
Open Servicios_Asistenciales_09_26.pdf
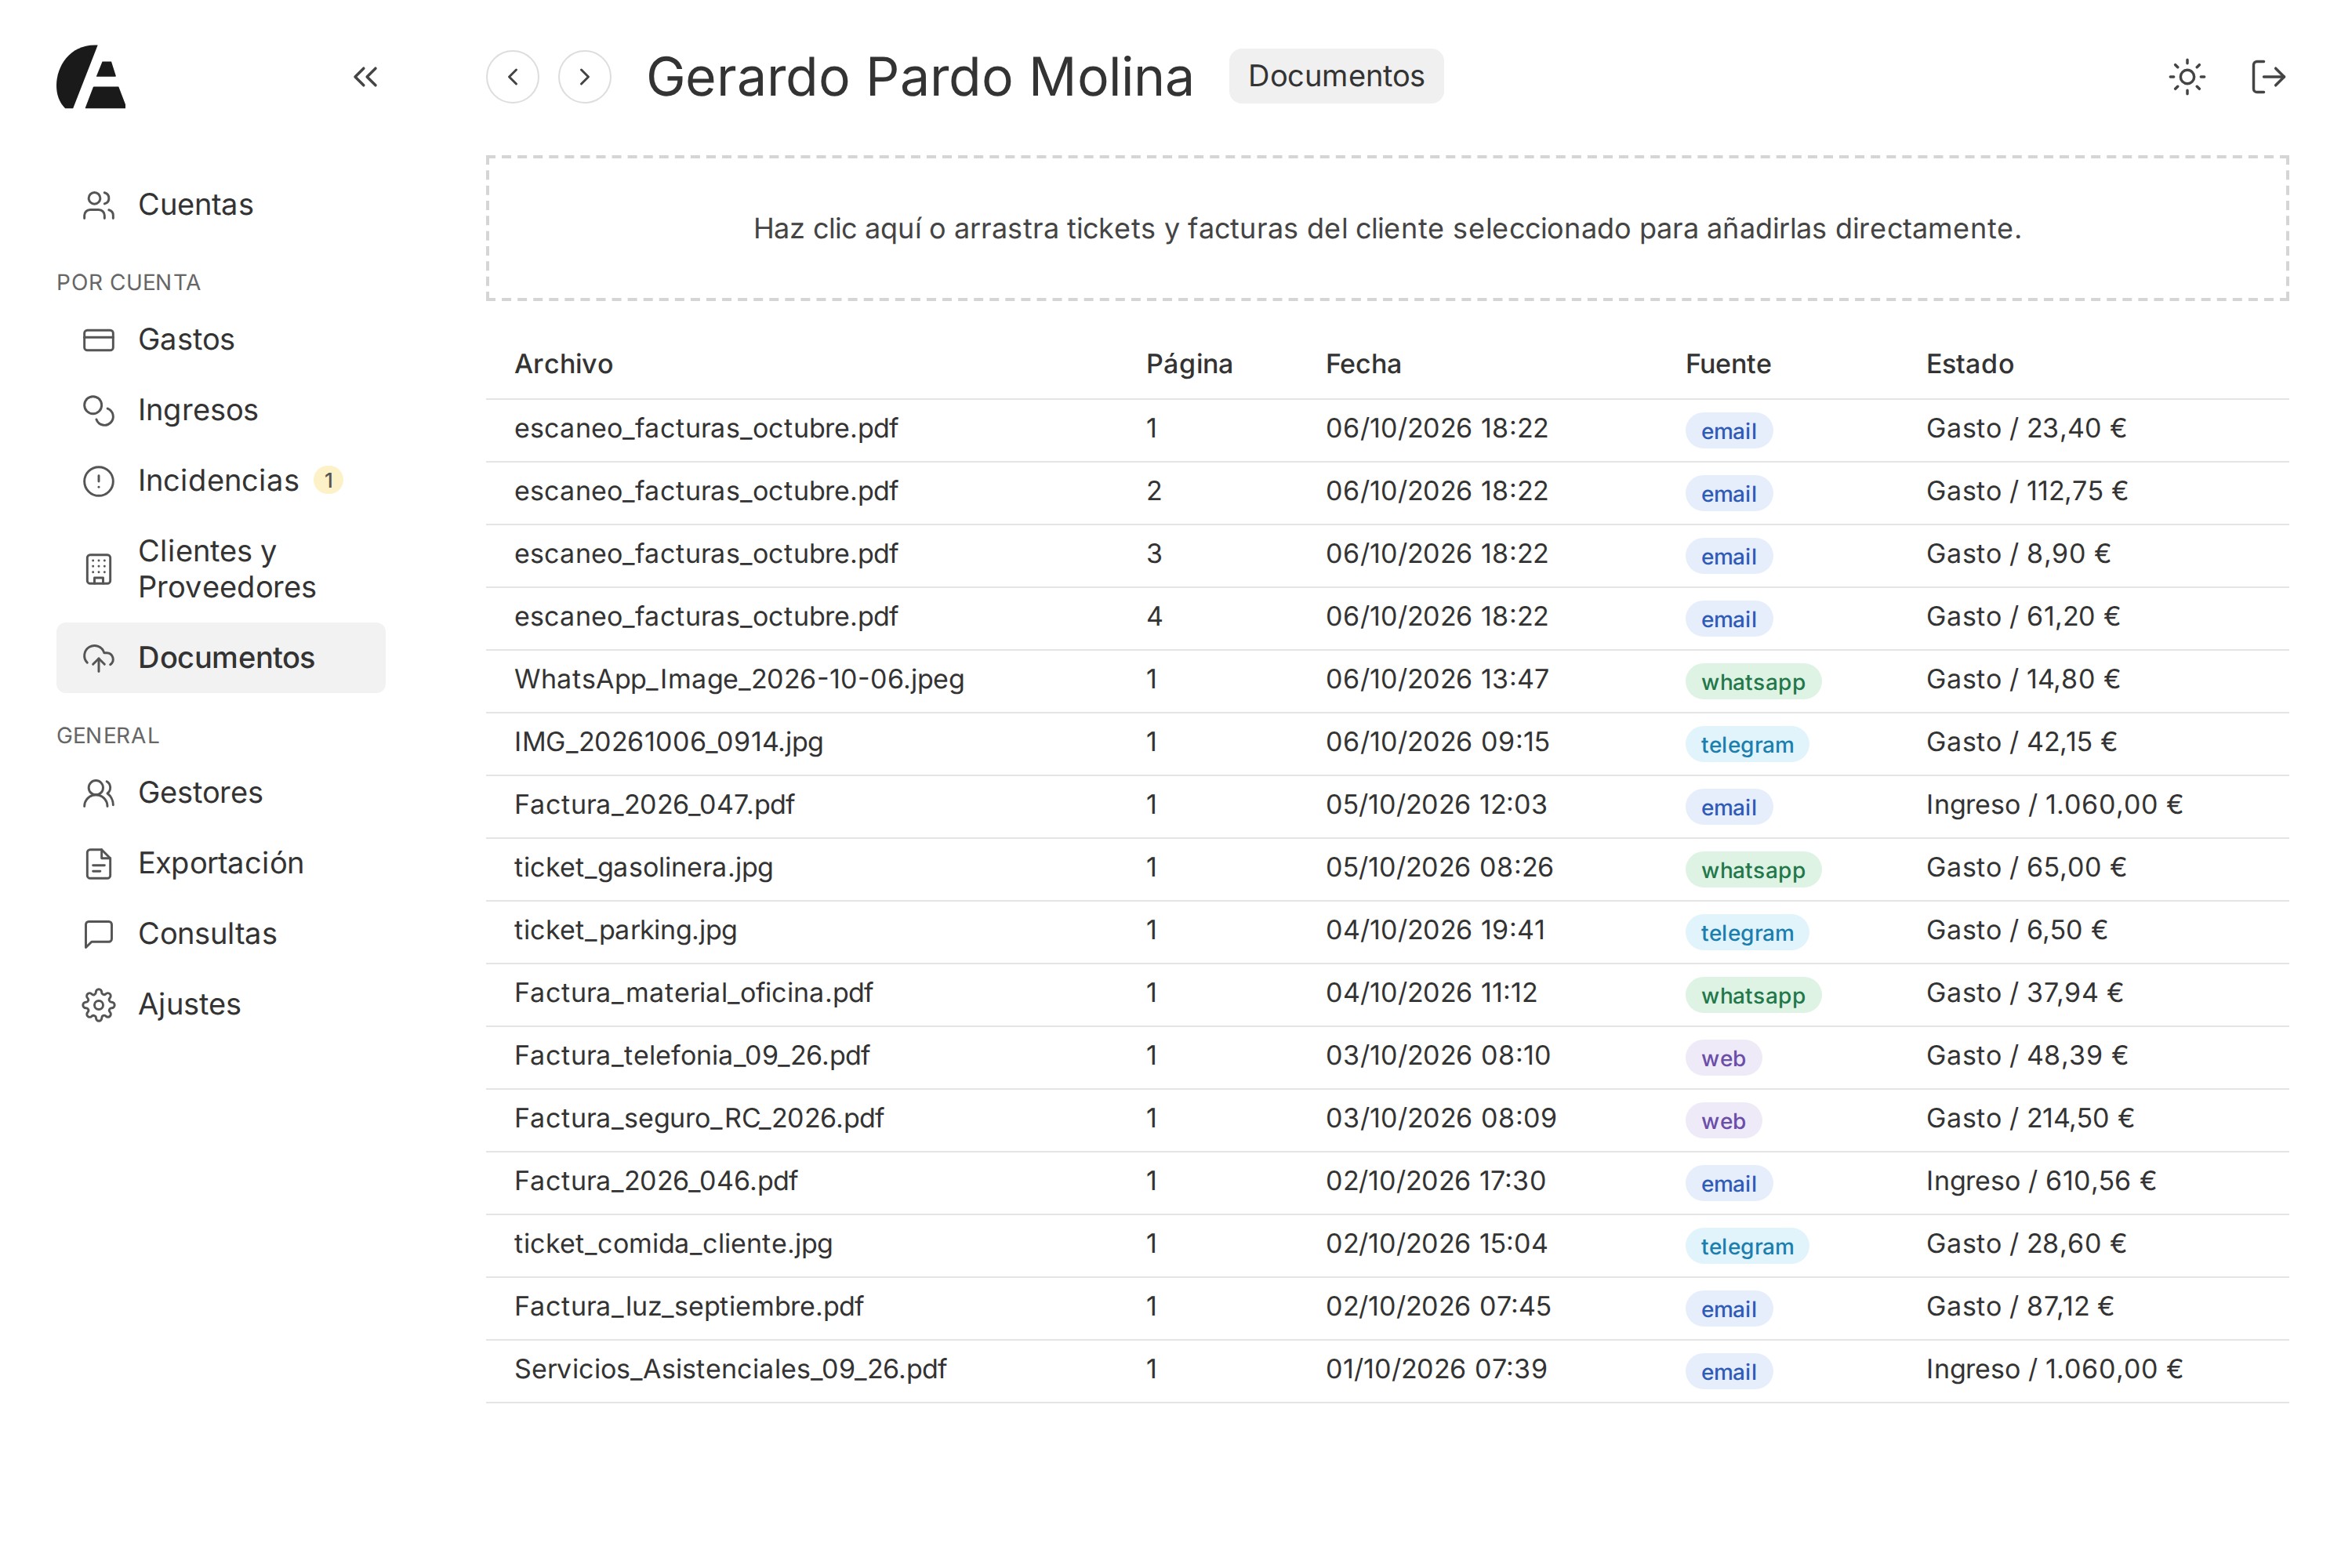(1387, 1371)
